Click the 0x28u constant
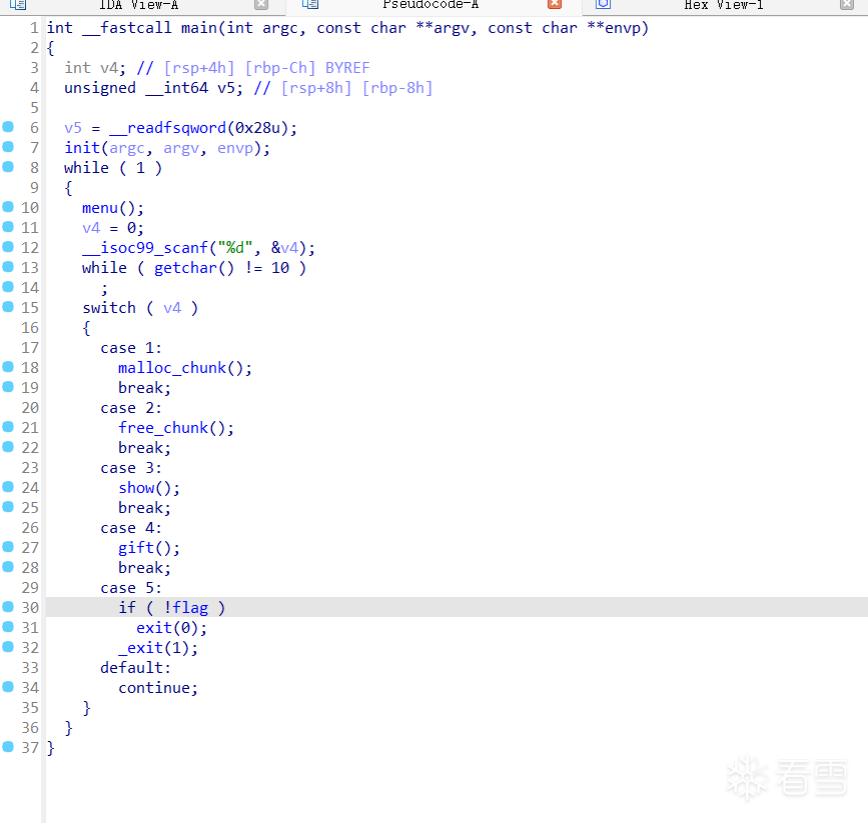Viewport: 868px width, 823px height. coord(258,128)
